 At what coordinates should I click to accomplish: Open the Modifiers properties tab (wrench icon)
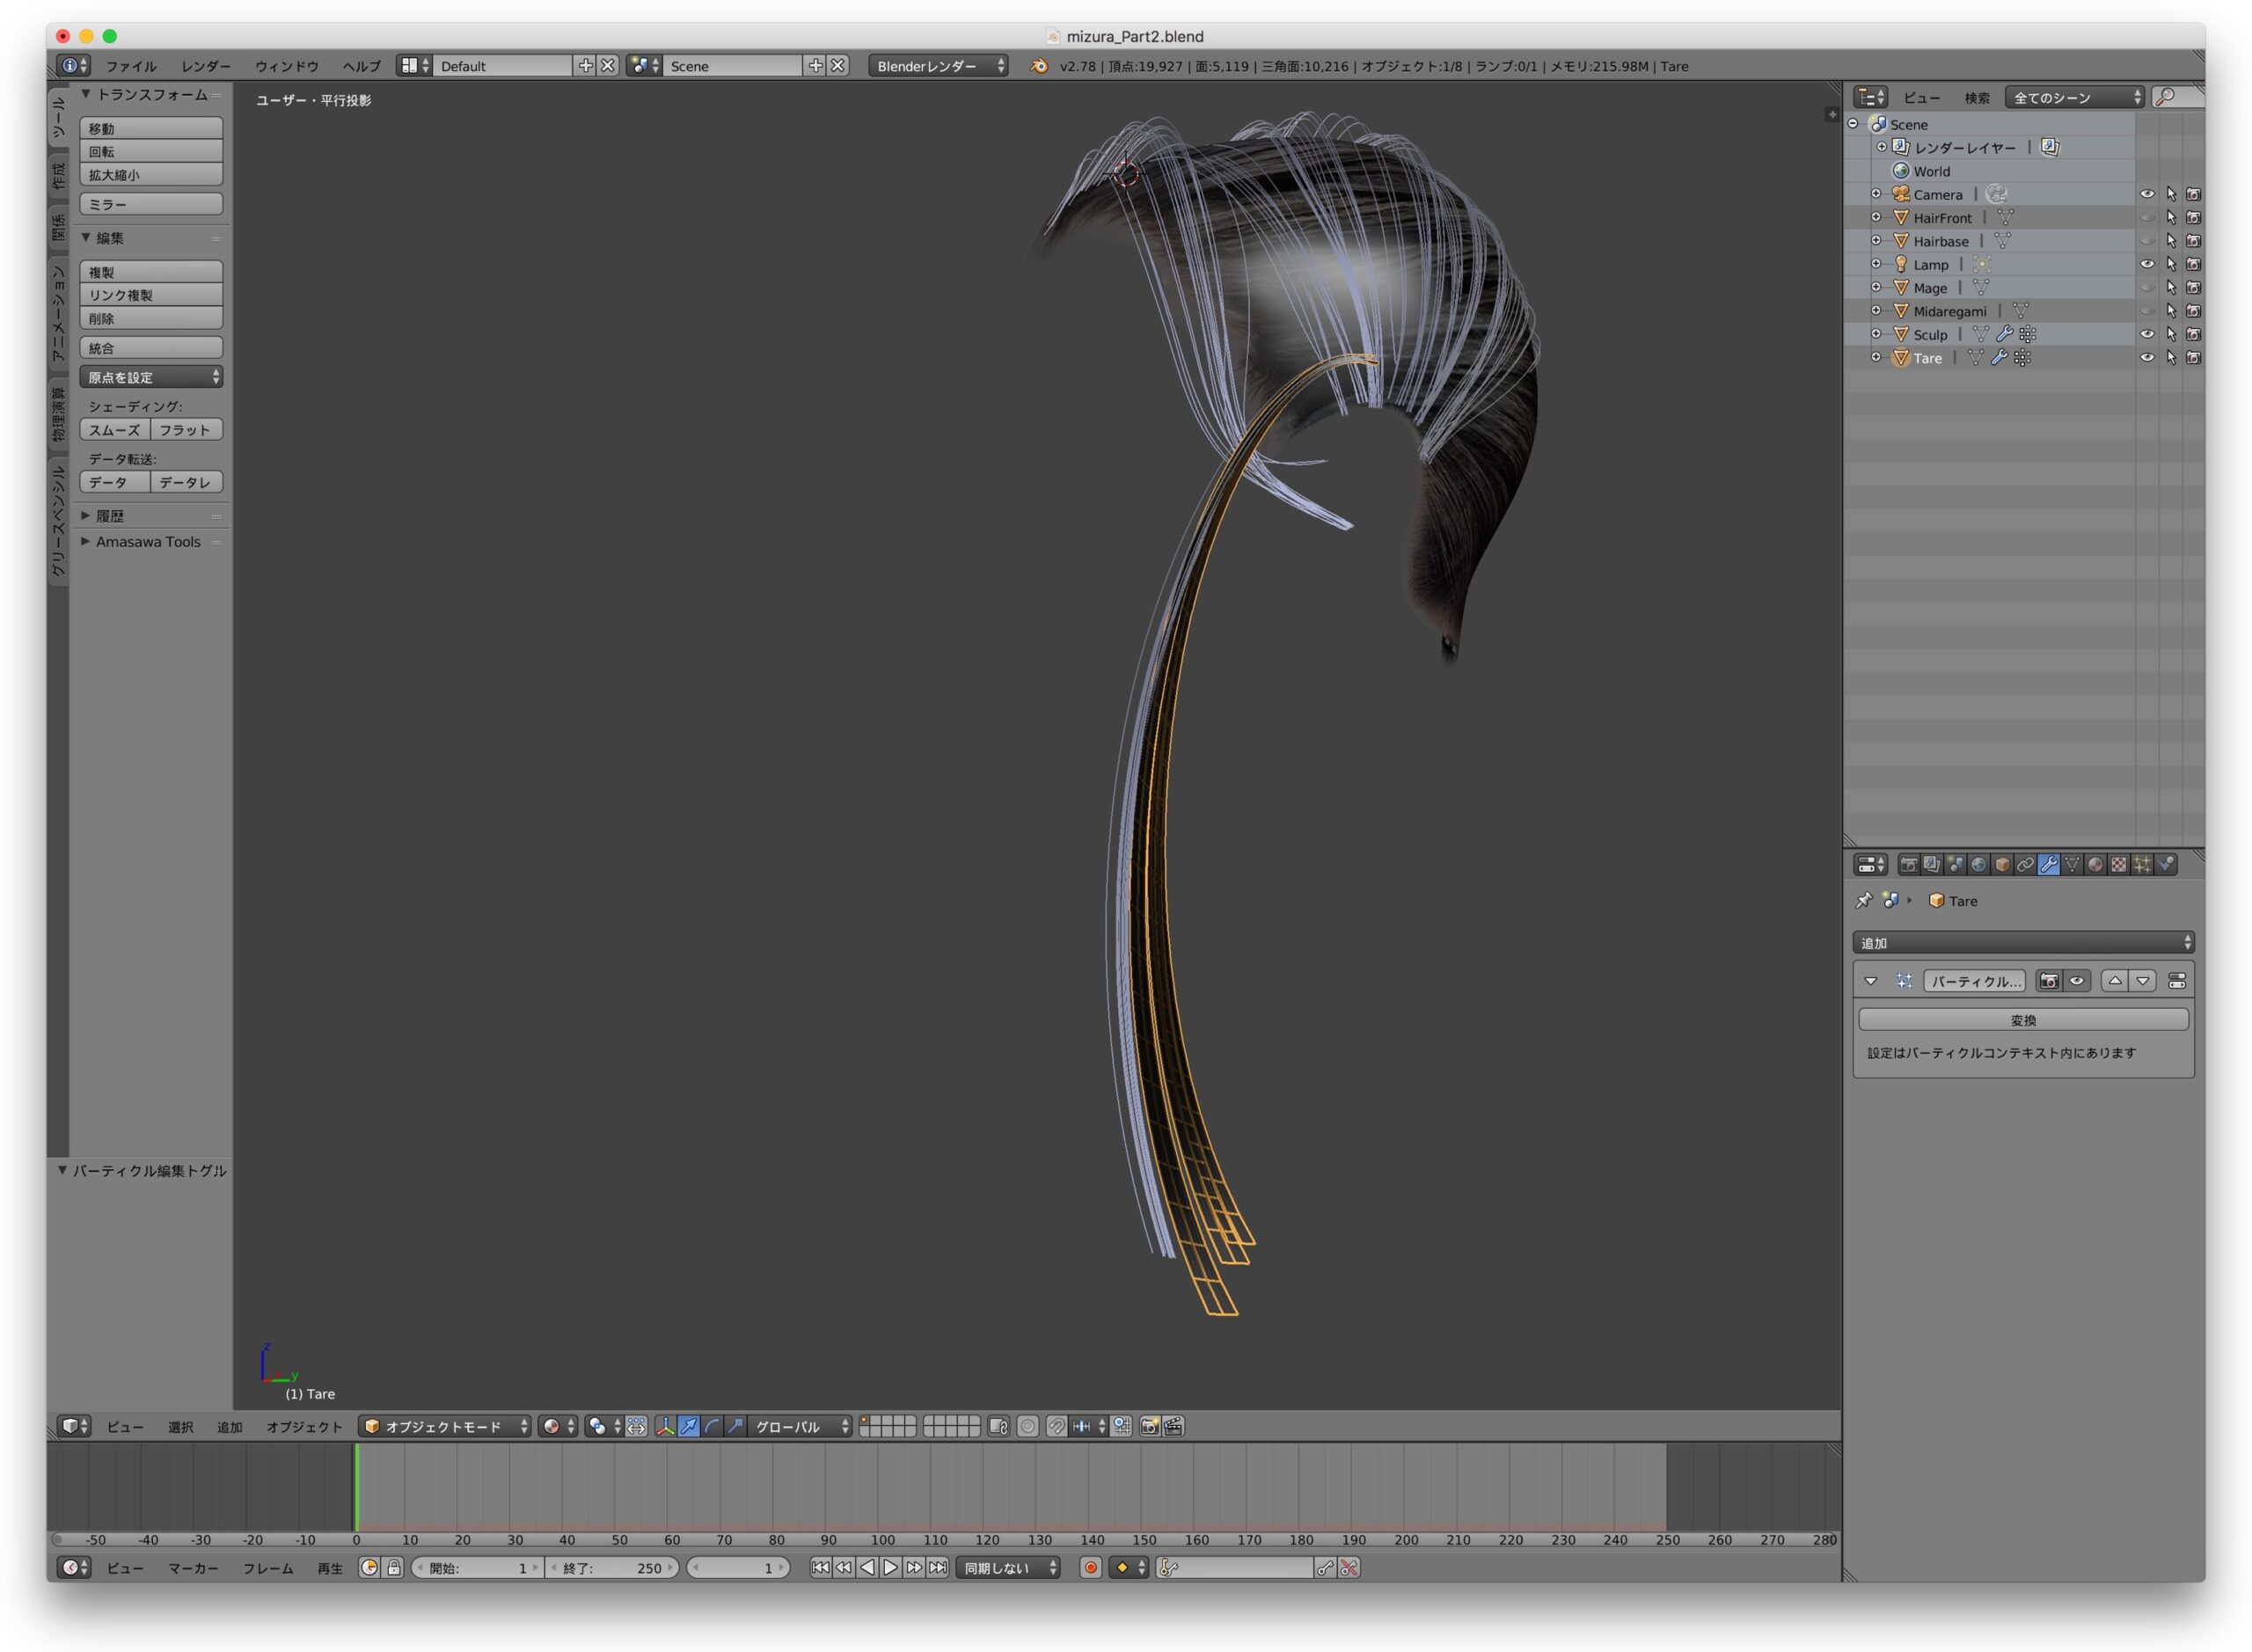2047,865
